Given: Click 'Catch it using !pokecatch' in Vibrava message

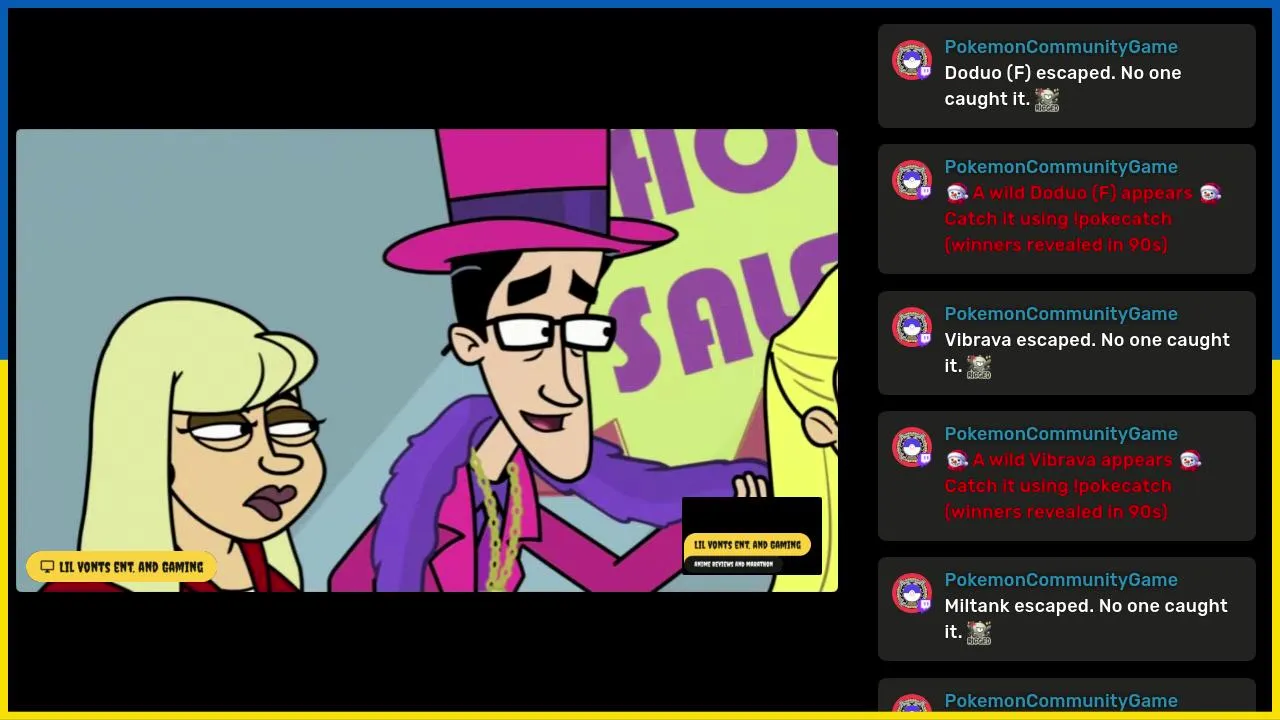Looking at the screenshot, I should pyautogui.click(x=1058, y=486).
